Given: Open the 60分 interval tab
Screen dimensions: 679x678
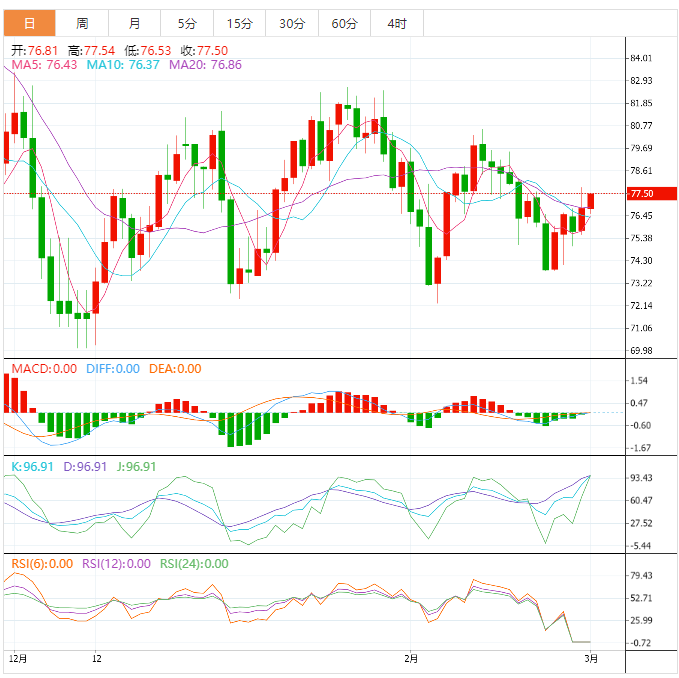Looking at the screenshot, I should pyautogui.click(x=344, y=23).
